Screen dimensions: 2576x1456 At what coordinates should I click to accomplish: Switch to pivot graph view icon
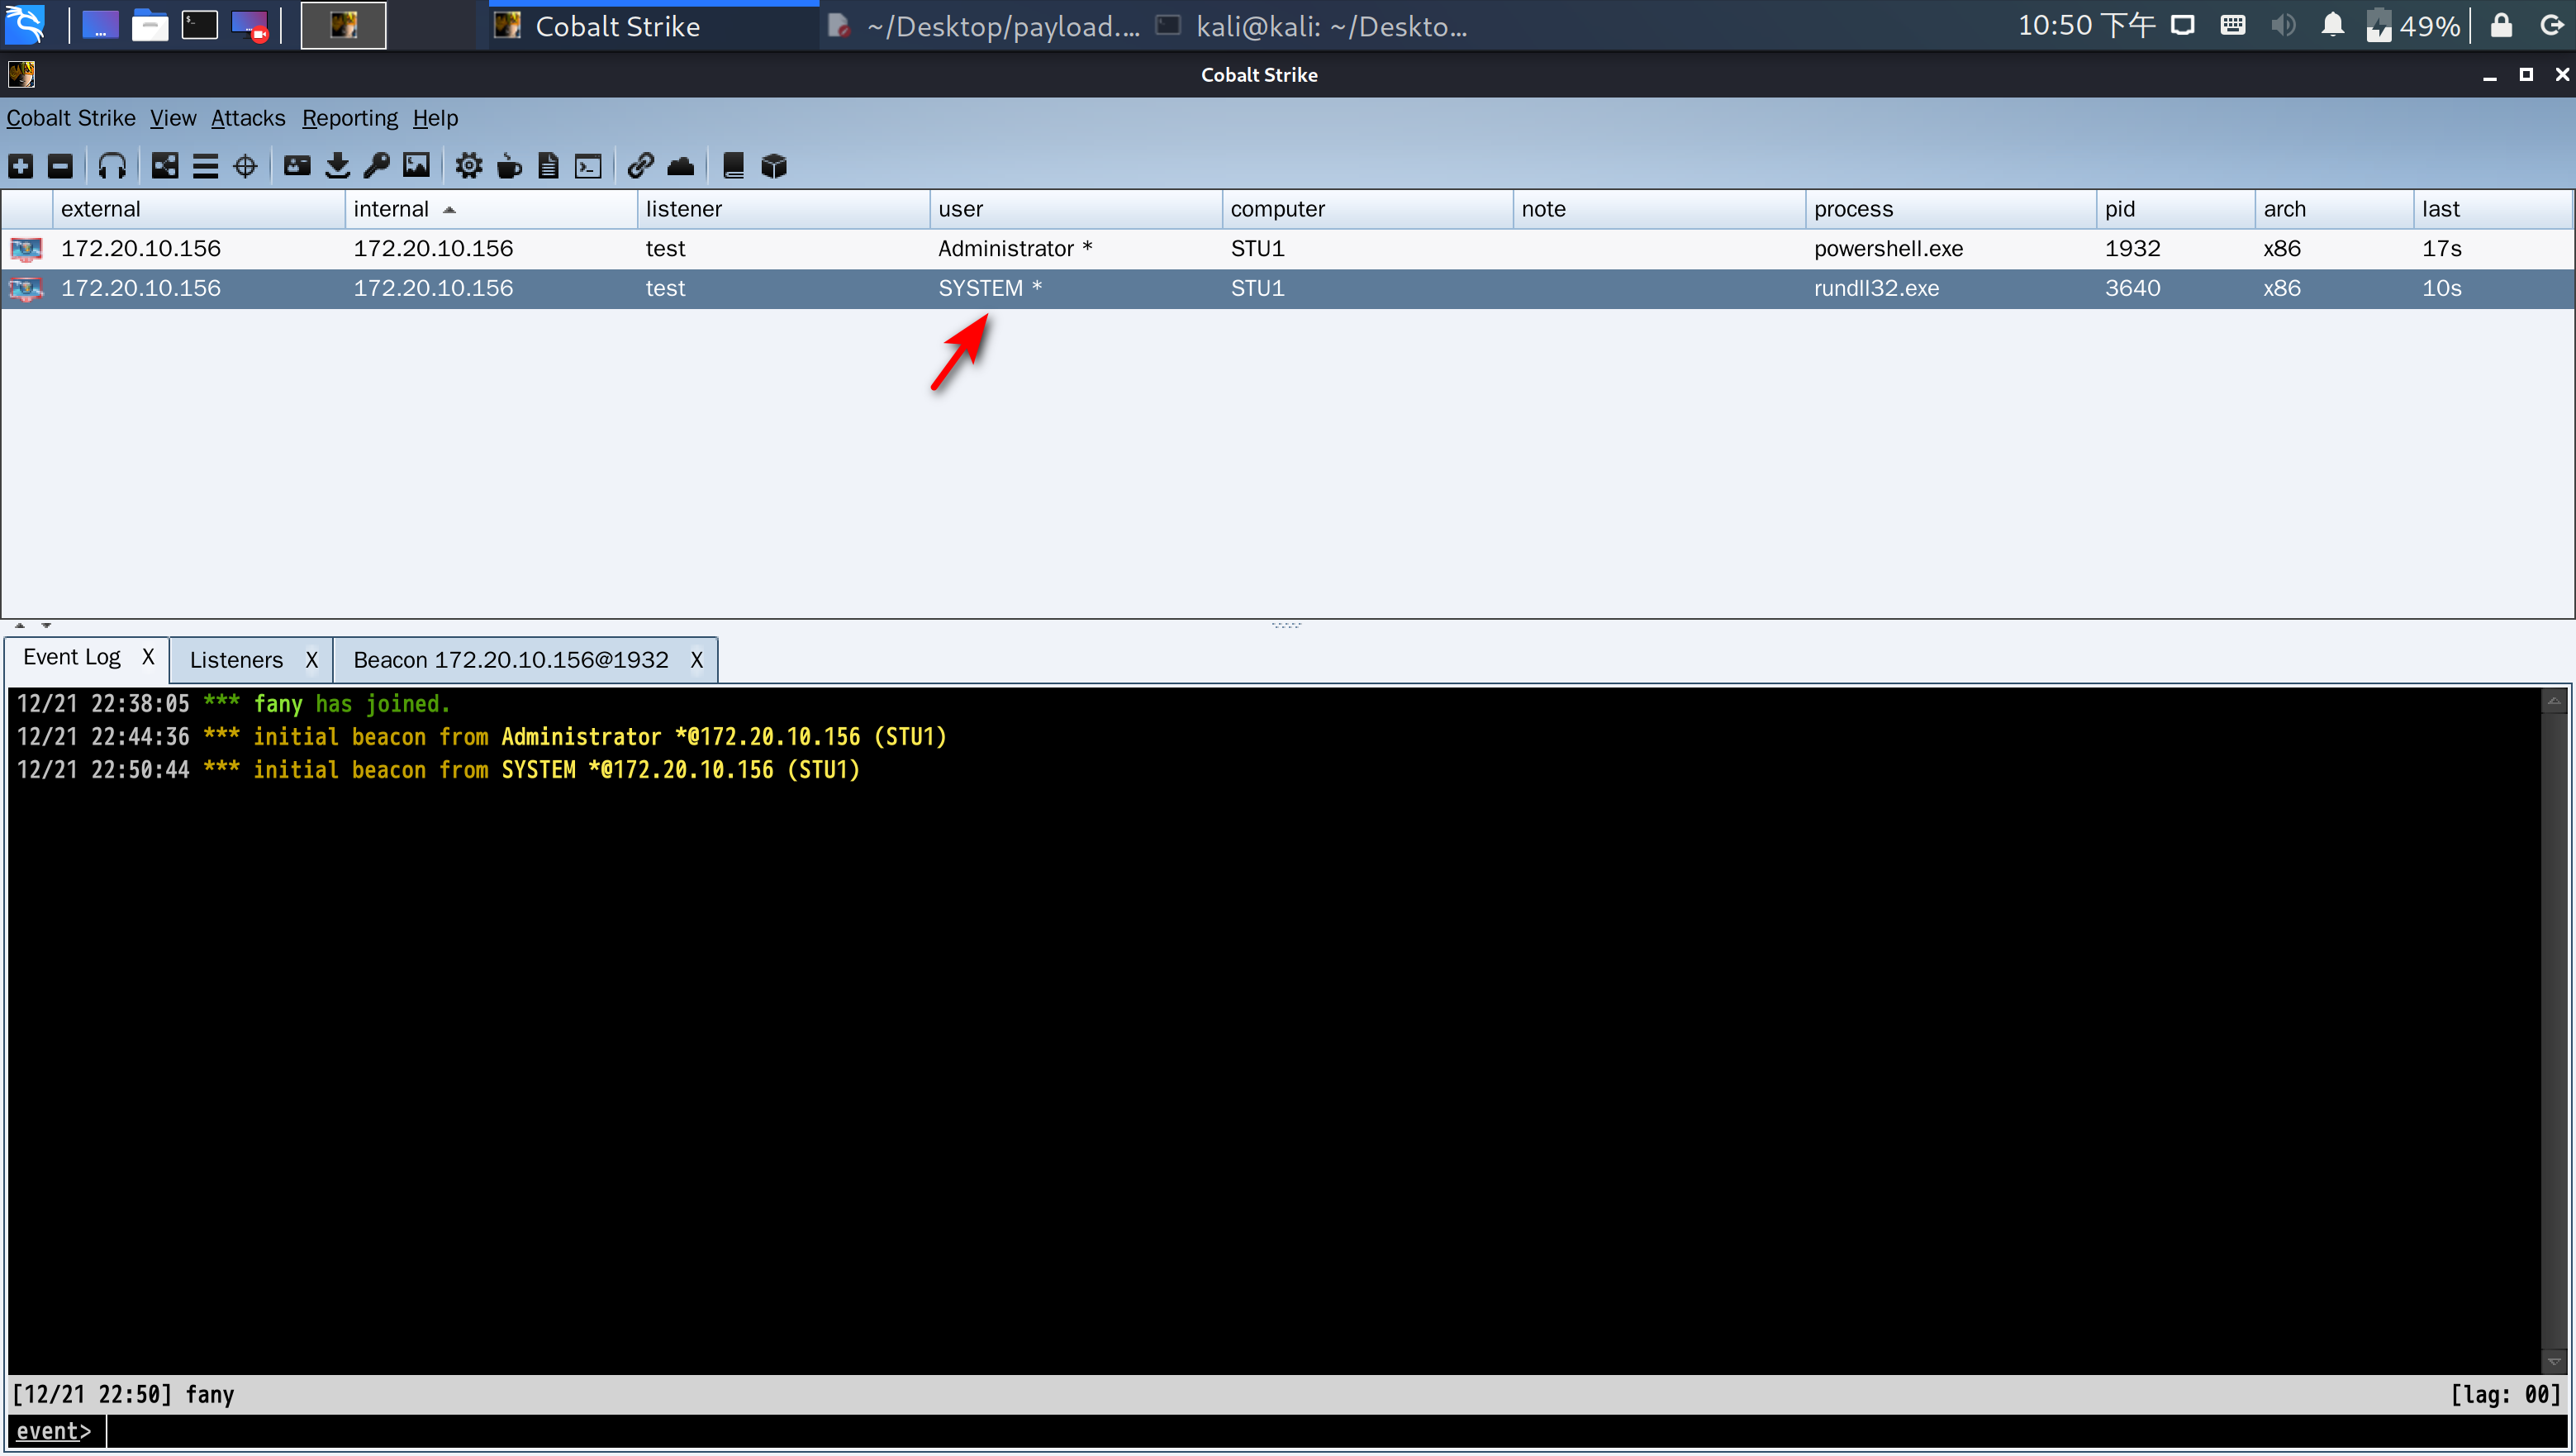pos(165,166)
